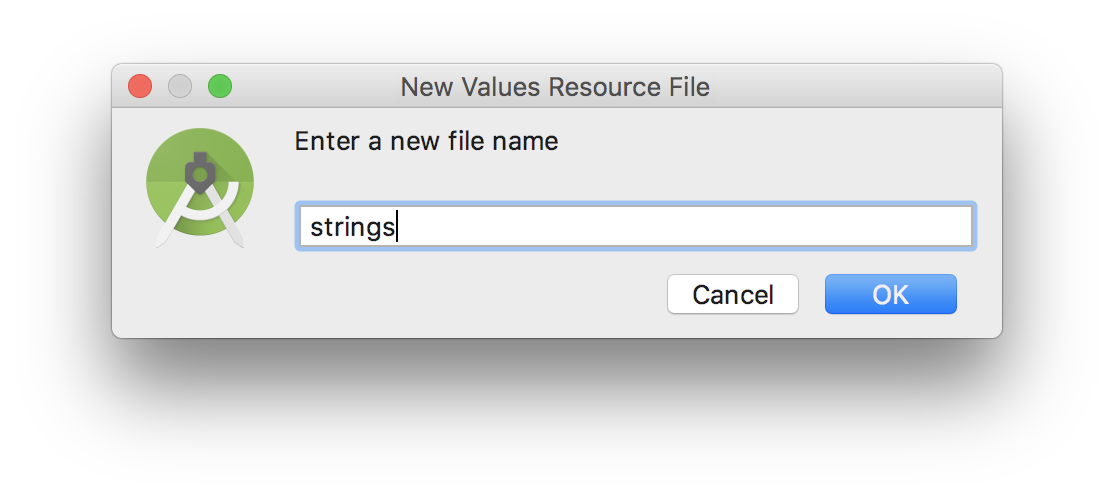This screenshot has width=1114, height=498.
Task: Click the green zoom window button
Action: 220,86
